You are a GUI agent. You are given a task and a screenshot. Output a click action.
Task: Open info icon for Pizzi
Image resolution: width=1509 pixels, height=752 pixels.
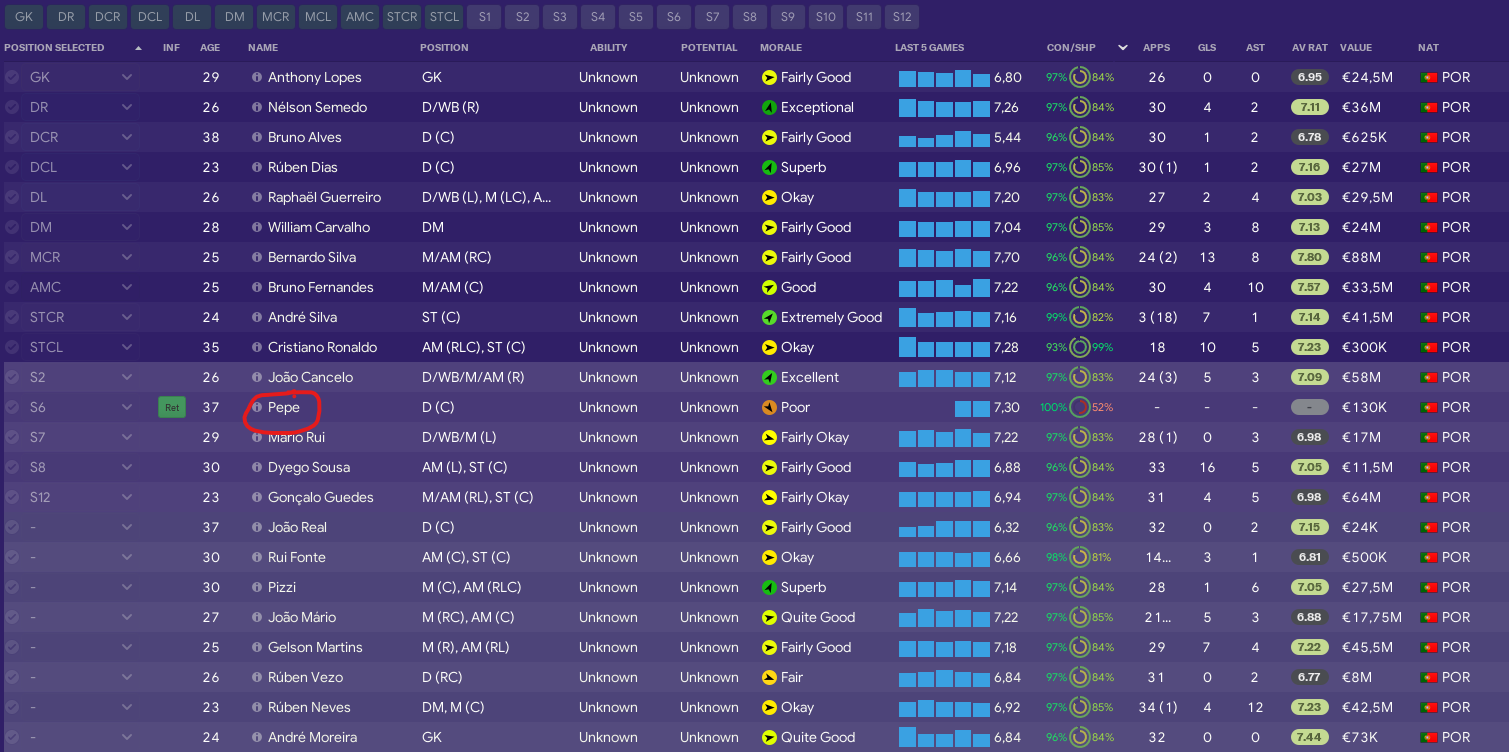257,587
